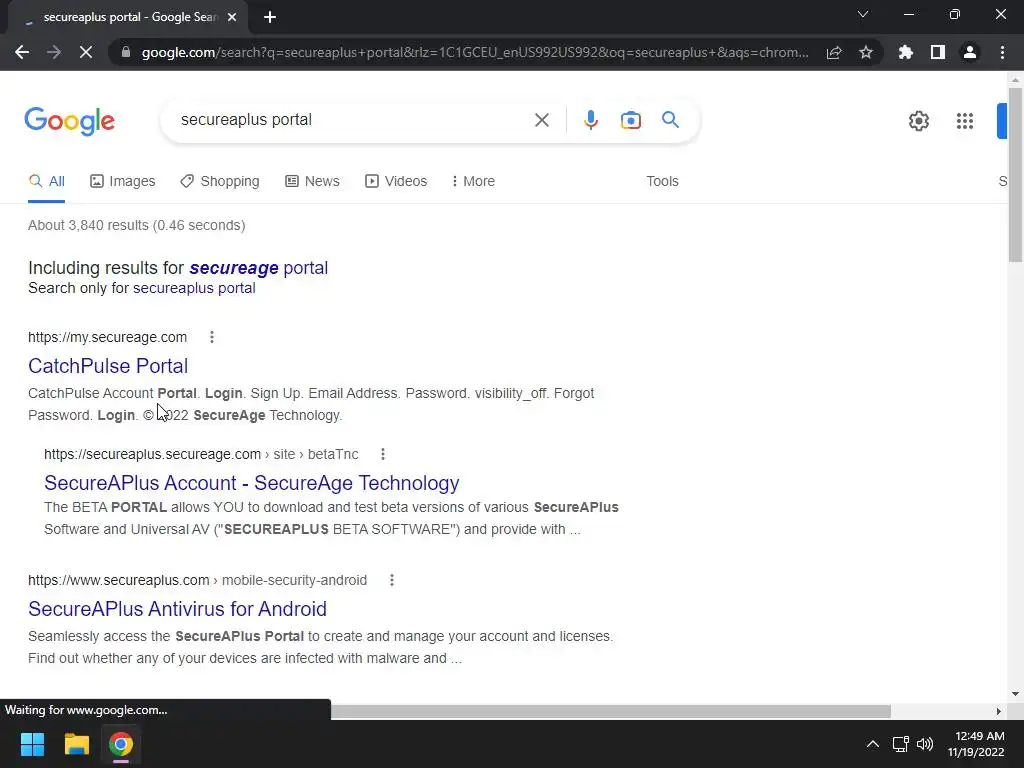Open a new tab with plus button
The width and height of the screenshot is (1024, 768).
coord(270,18)
